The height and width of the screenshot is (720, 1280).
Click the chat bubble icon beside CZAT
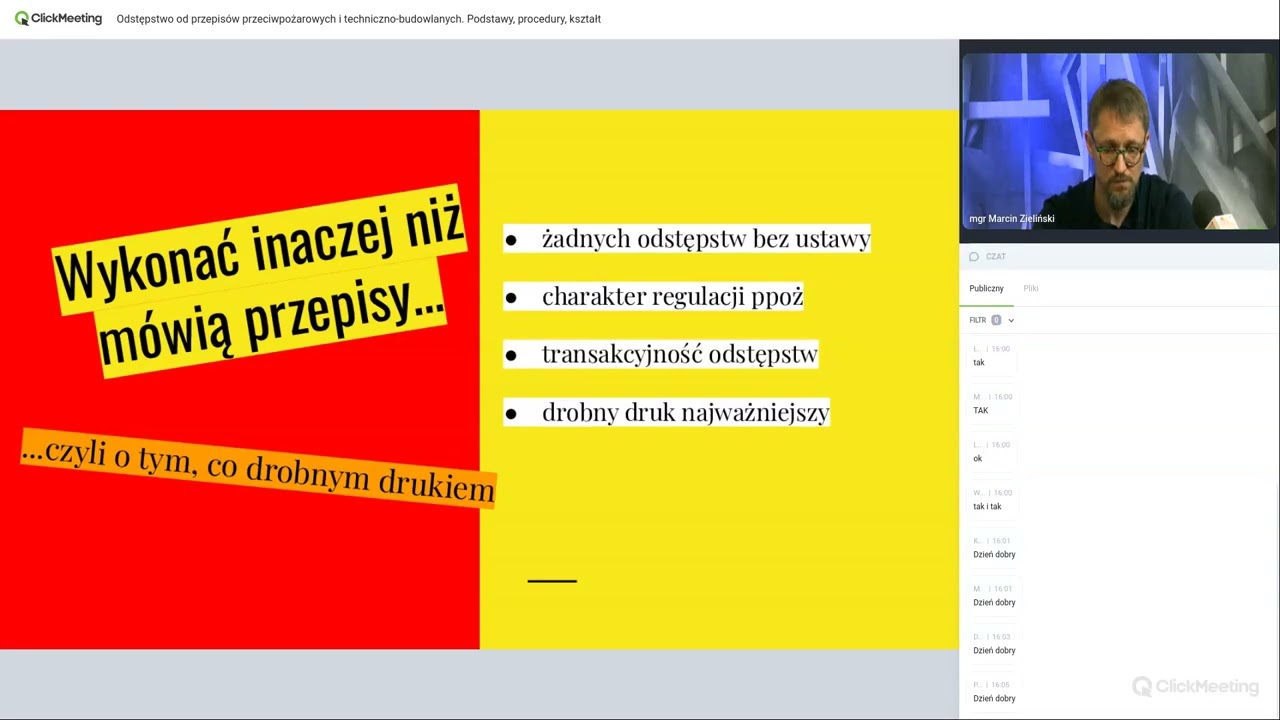(974, 257)
